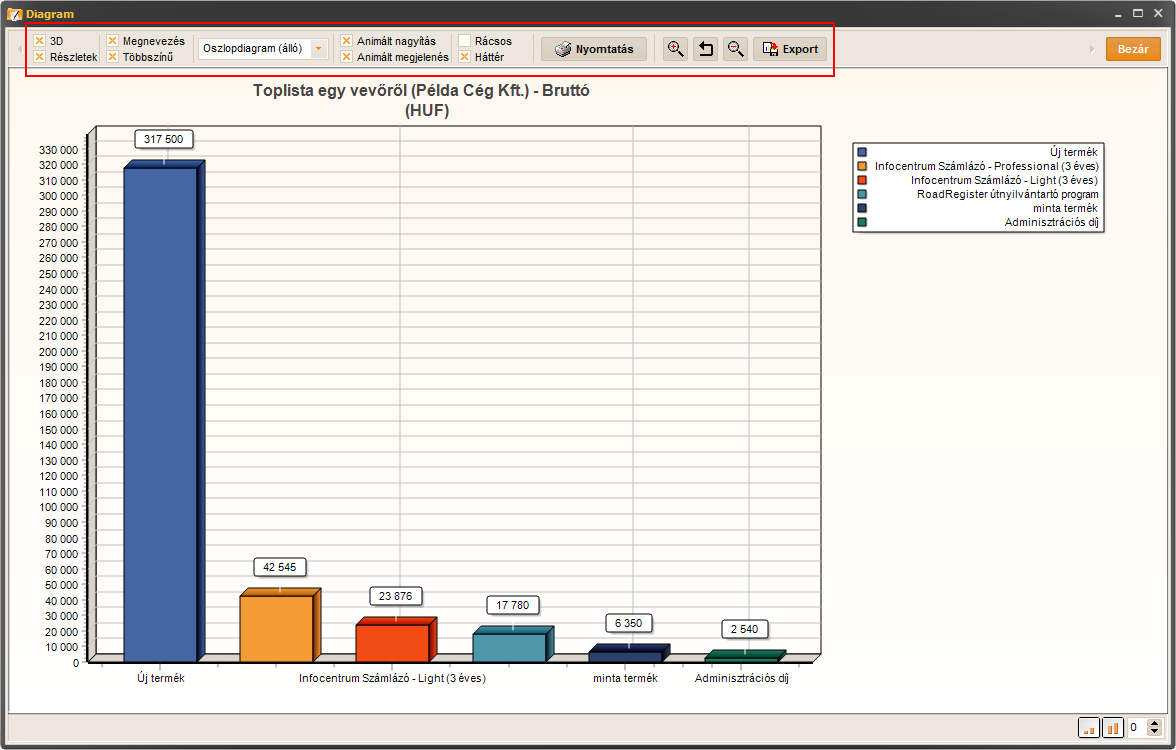Click the 23 876 value label

pyautogui.click(x=395, y=596)
